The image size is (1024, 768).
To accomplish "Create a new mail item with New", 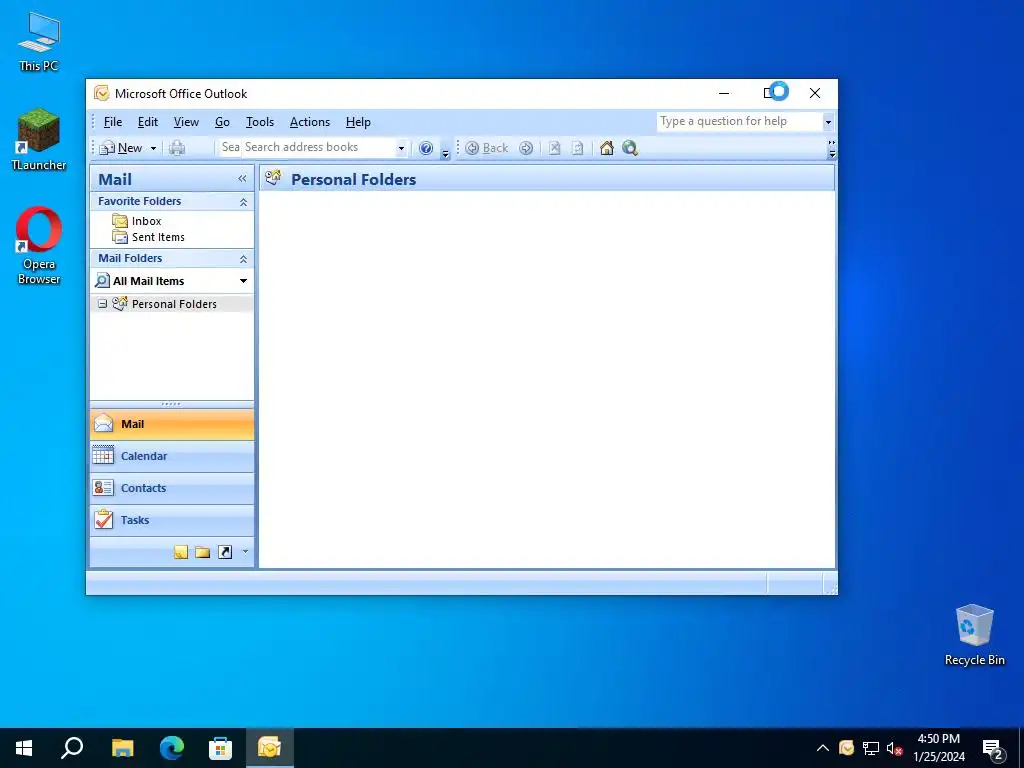I will click(121, 148).
